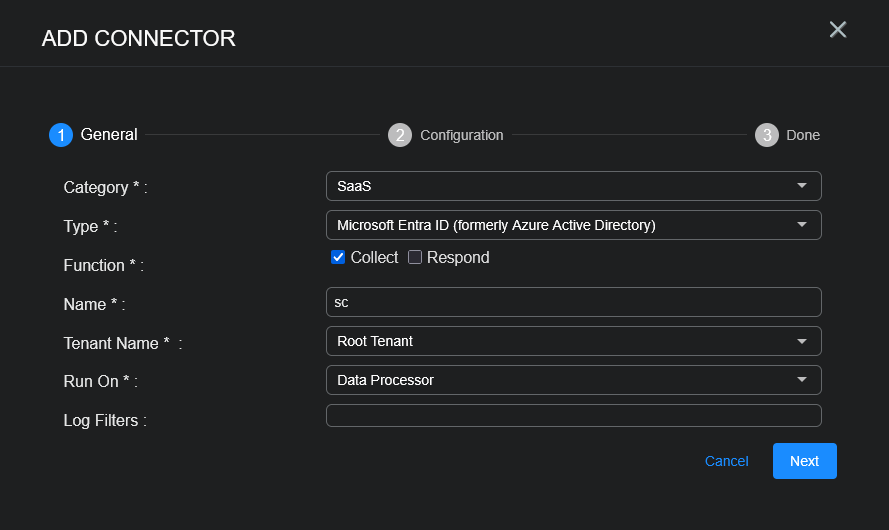
Task: Uncheck the Collect function checkbox
Action: click(x=338, y=258)
